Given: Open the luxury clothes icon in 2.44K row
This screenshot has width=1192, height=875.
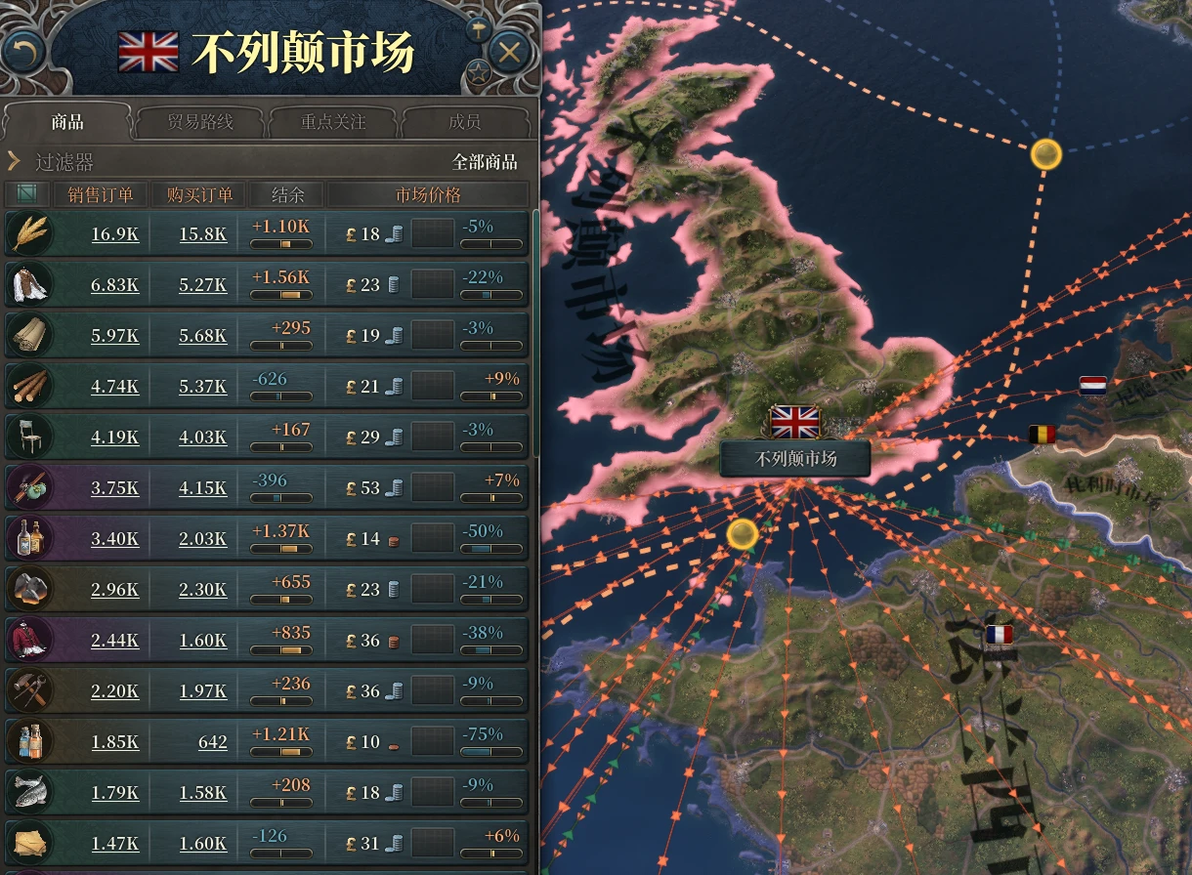Looking at the screenshot, I should pyautogui.click(x=30, y=640).
